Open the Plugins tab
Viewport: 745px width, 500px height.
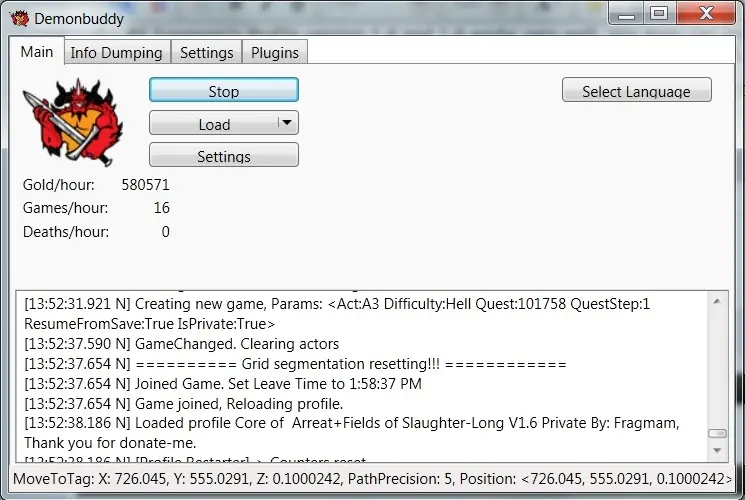click(x=274, y=53)
